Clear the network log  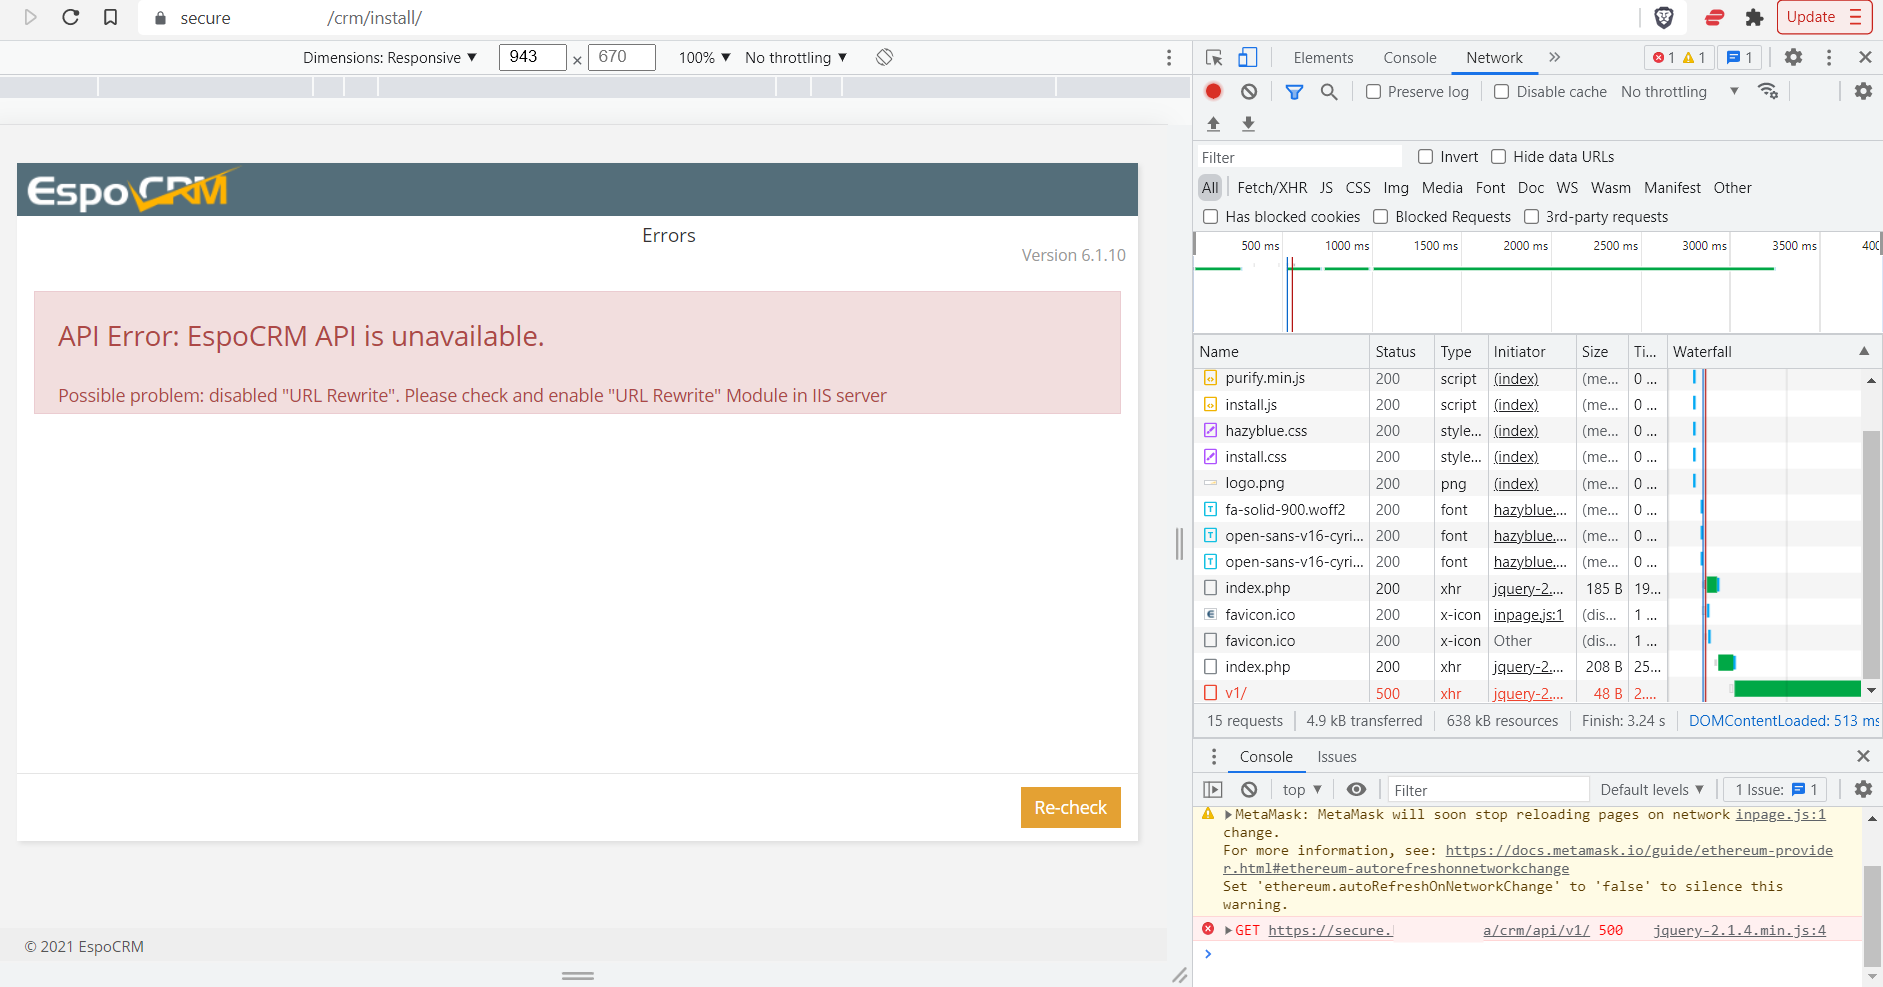coord(1249,91)
